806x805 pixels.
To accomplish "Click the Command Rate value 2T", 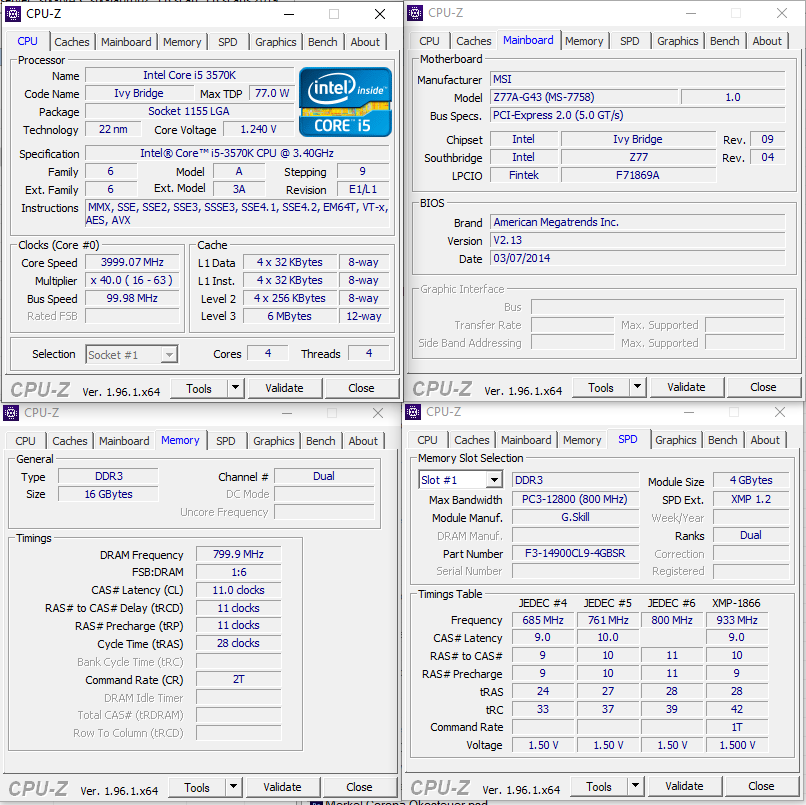I will tap(239, 680).
